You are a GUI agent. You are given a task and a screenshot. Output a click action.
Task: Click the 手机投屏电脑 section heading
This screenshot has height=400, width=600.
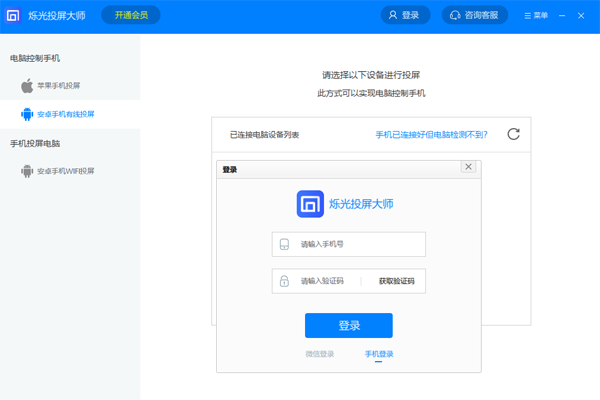[x=35, y=144]
